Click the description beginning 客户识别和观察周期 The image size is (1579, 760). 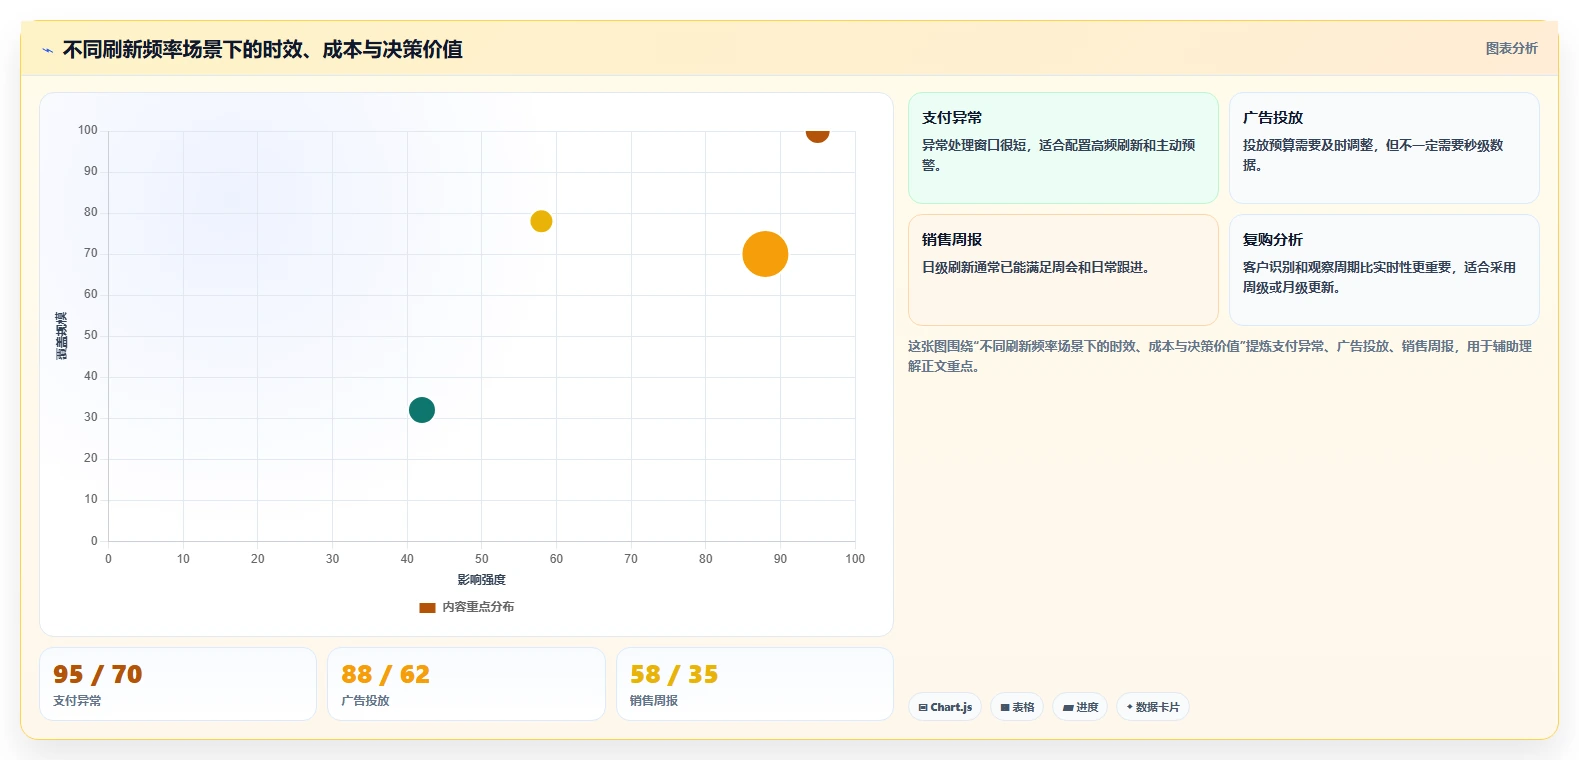(x=1379, y=277)
